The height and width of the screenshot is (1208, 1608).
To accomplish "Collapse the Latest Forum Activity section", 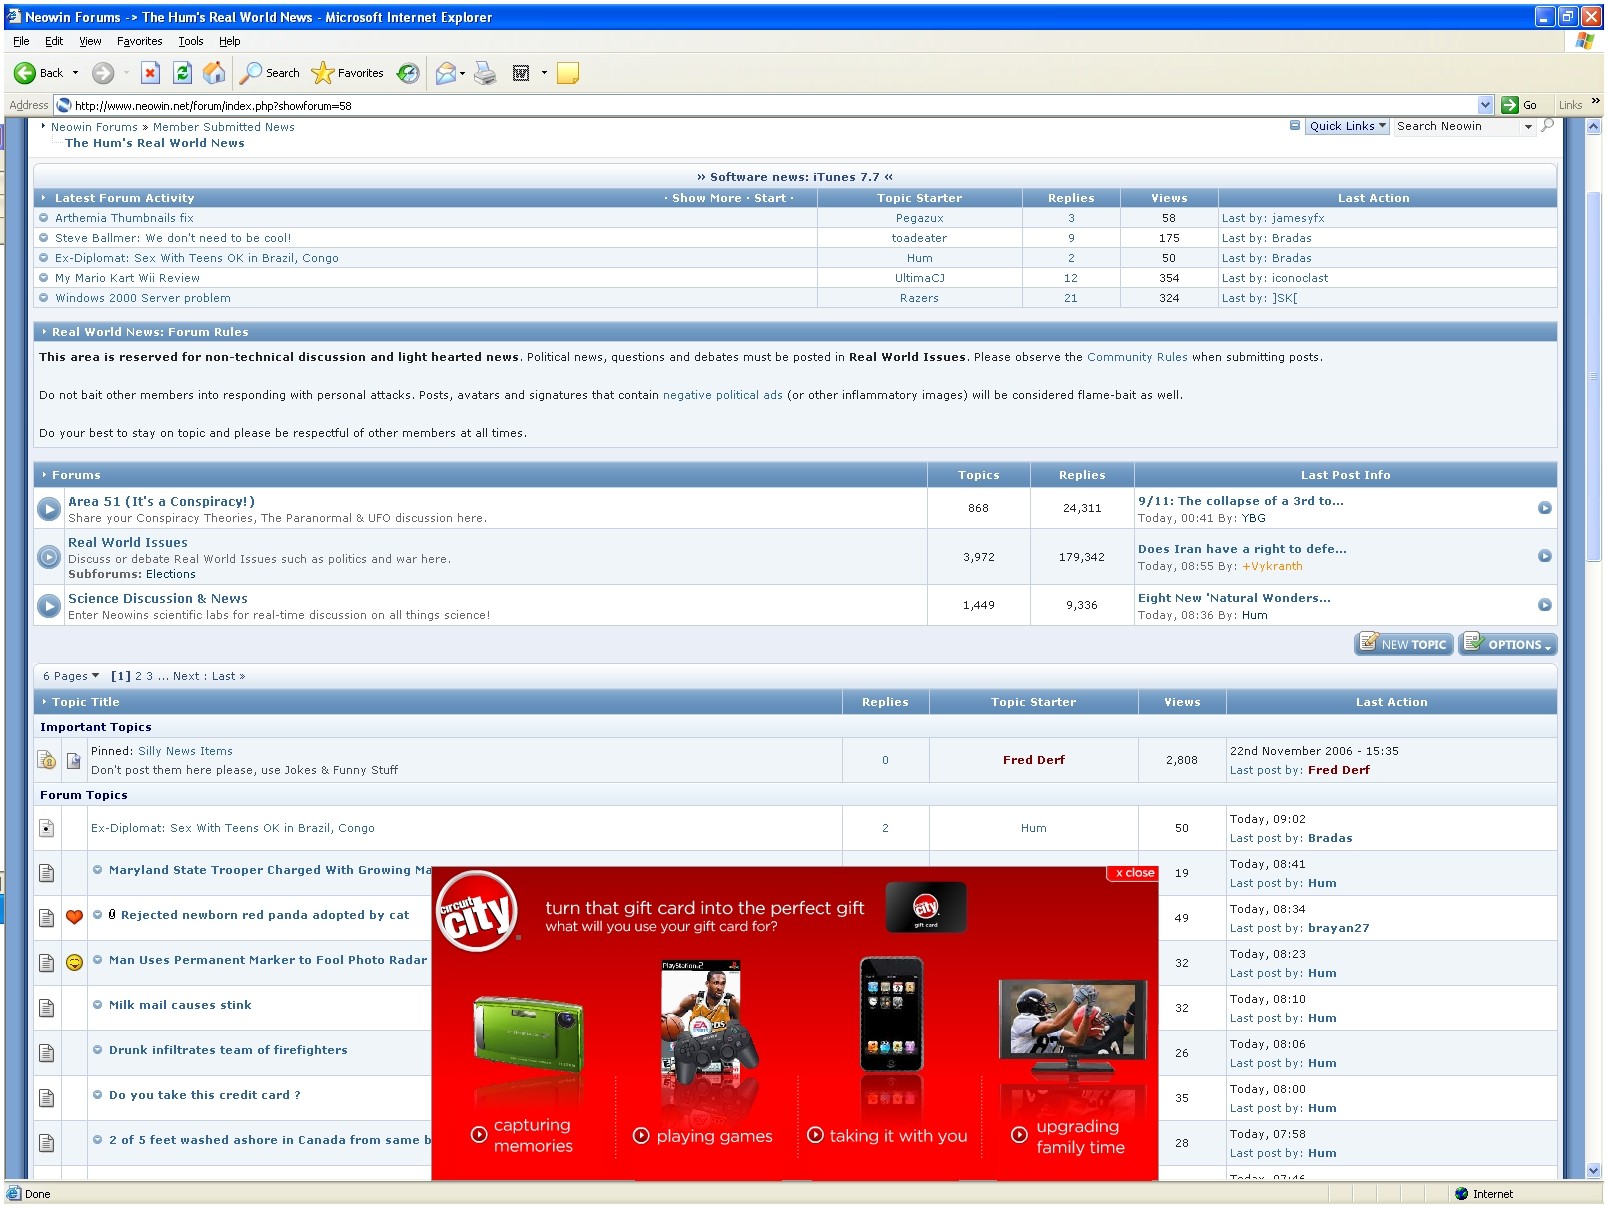I will (x=44, y=198).
